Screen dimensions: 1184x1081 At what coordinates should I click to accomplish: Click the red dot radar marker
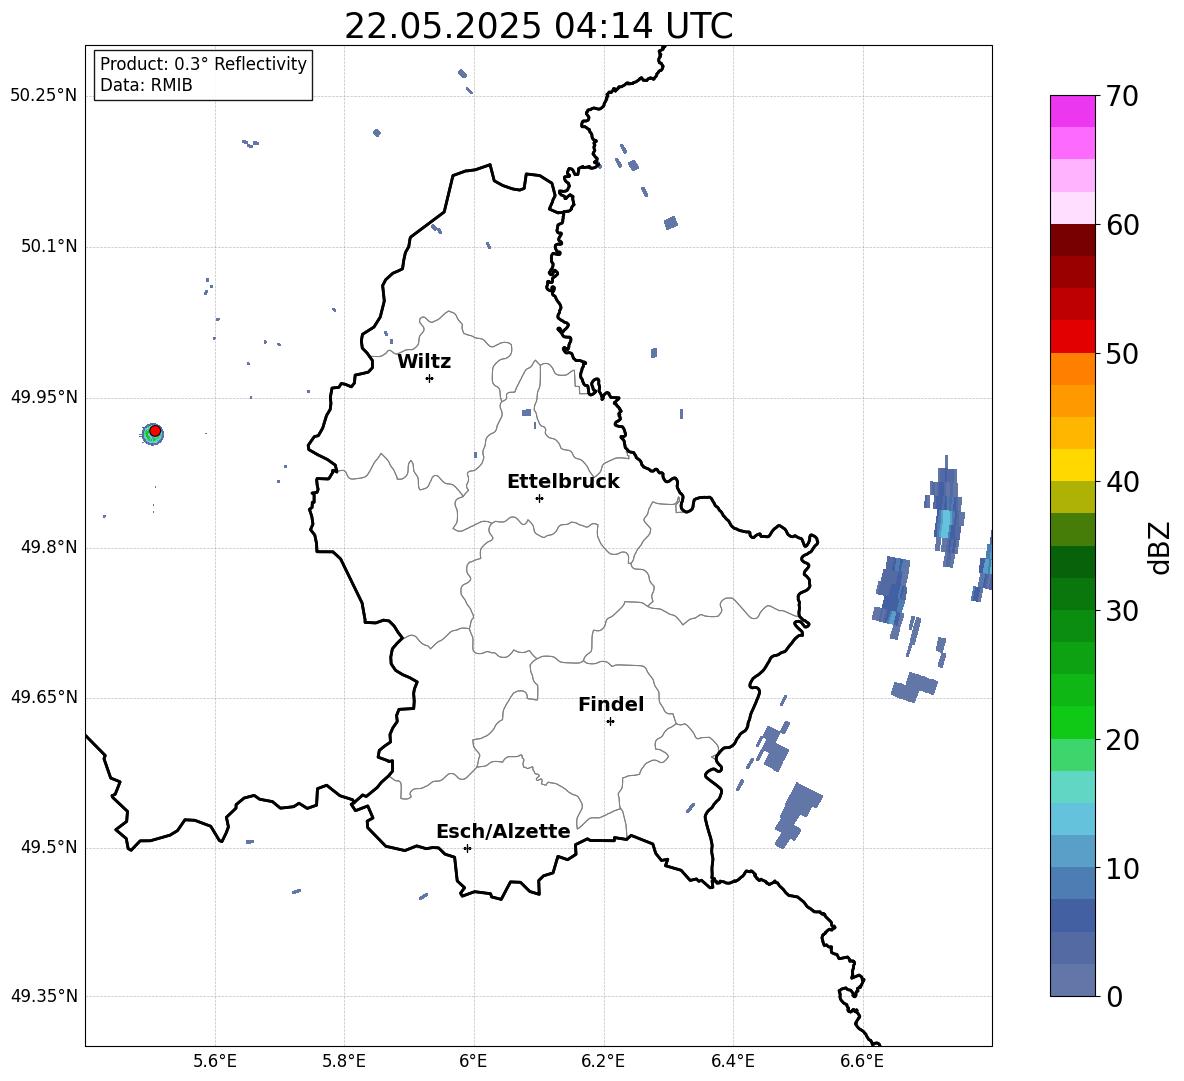point(155,431)
